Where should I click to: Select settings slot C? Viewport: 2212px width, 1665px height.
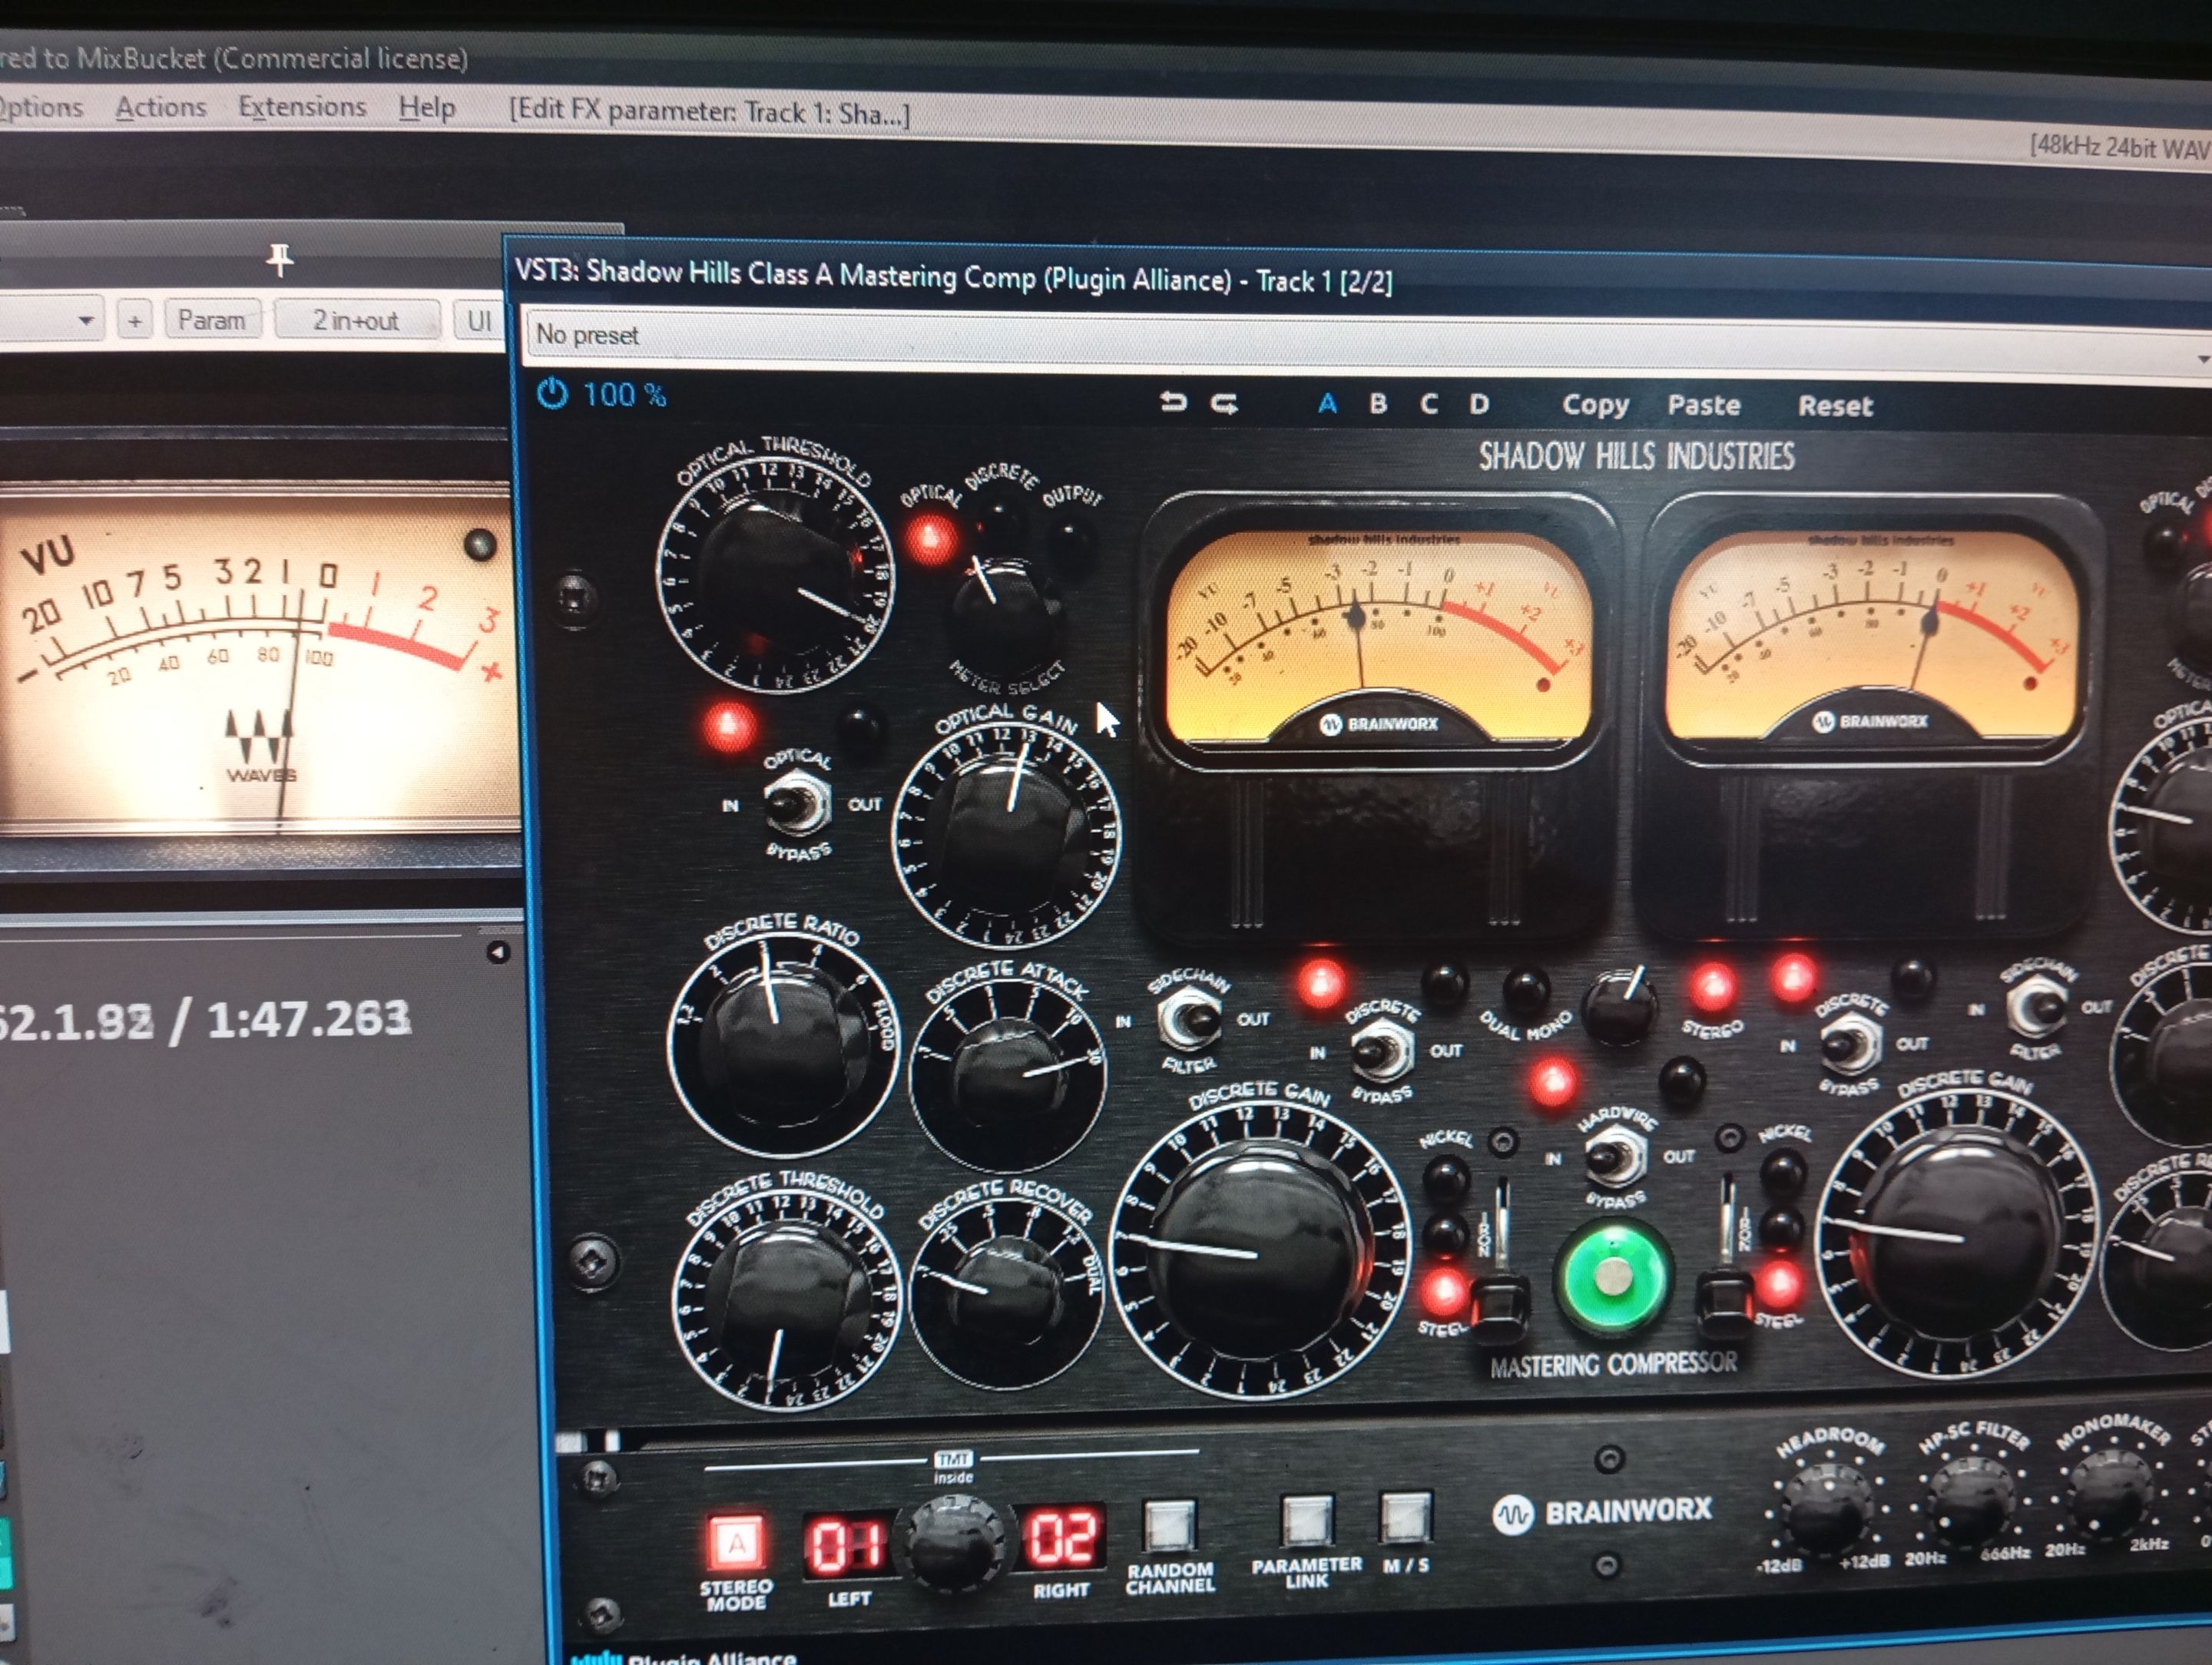[1429, 403]
